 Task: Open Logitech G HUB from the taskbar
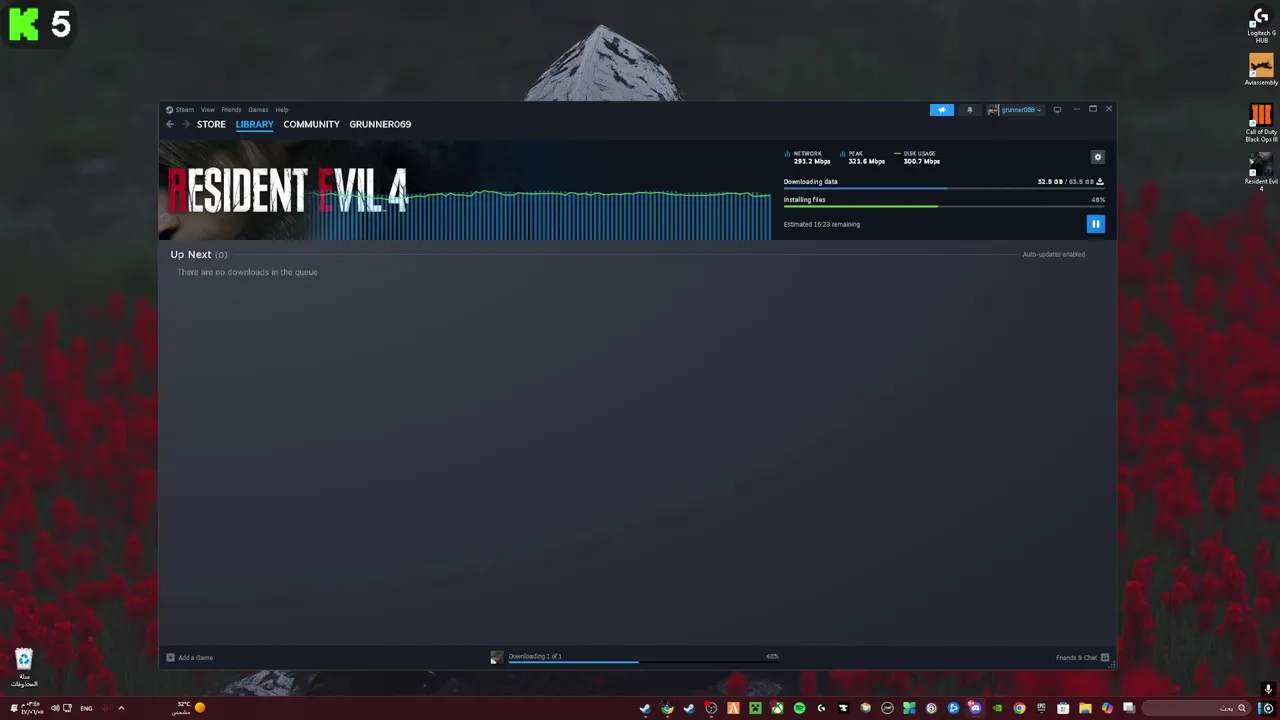[x=821, y=708]
